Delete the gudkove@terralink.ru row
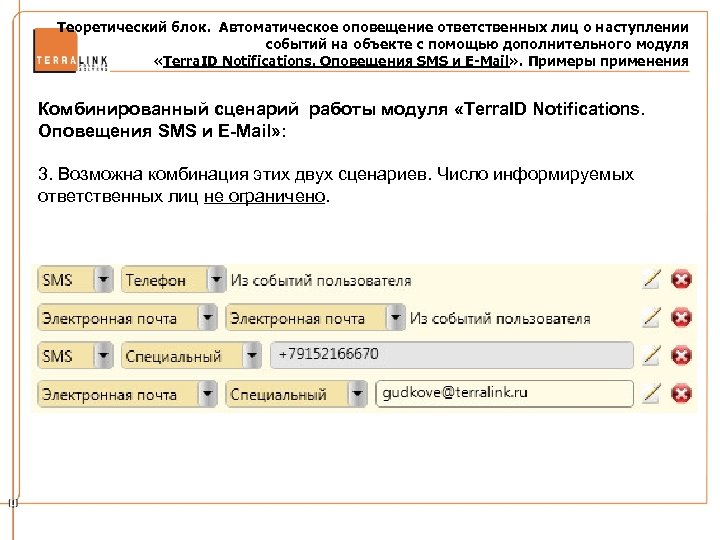This screenshot has height=540, width=720. (x=681, y=394)
